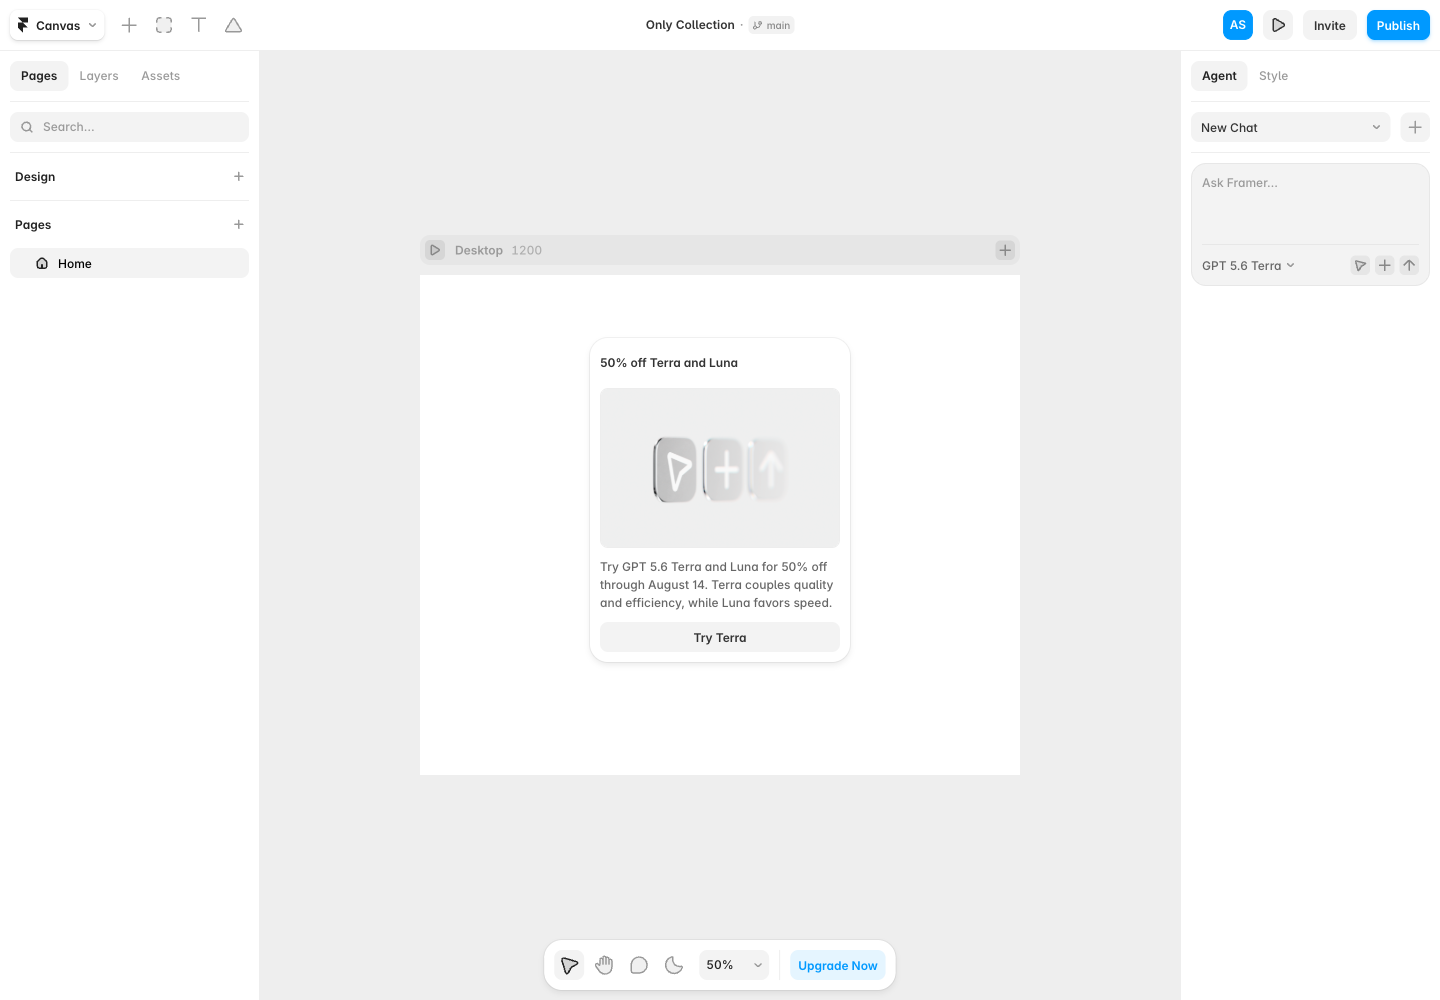
Task: Switch to the Agent tab
Action: coord(1219,76)
